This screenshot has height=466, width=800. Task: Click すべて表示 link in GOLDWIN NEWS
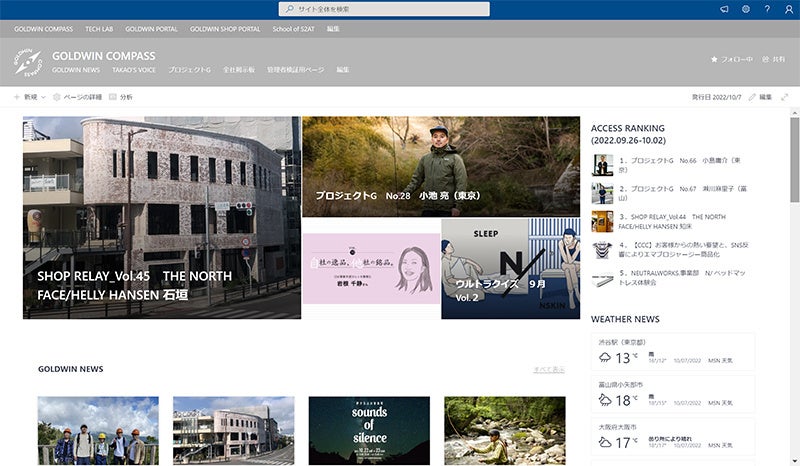click(549, 370)
